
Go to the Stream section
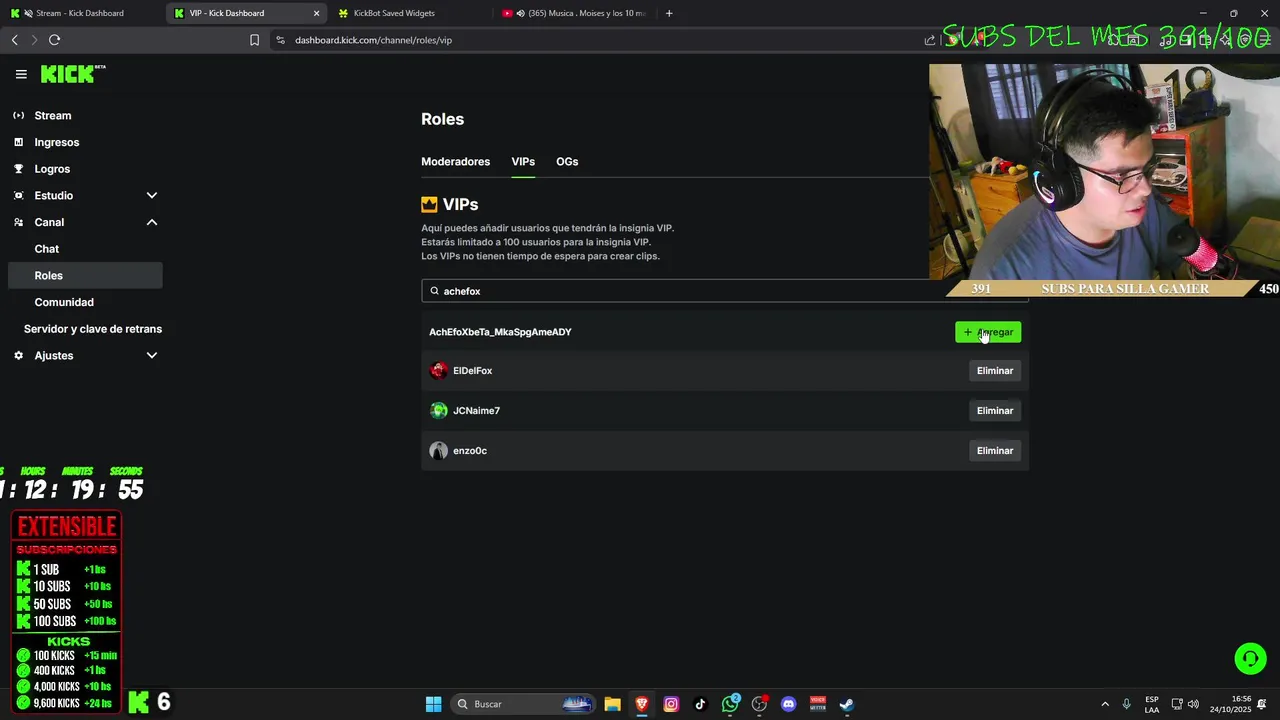coord(52,115)
